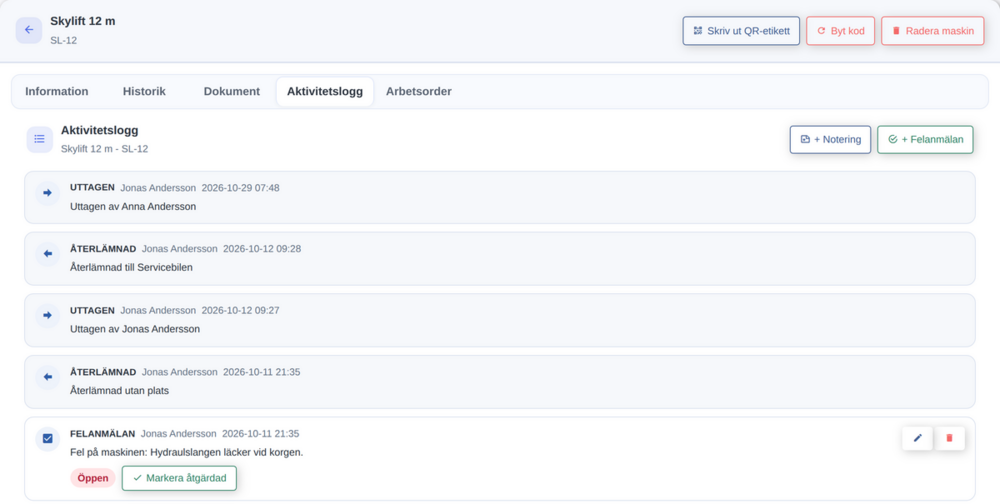Click the Markera åtgärdad button
Image resolution: width=1000 pixels, height=504 pixels.
coord(179,478)
